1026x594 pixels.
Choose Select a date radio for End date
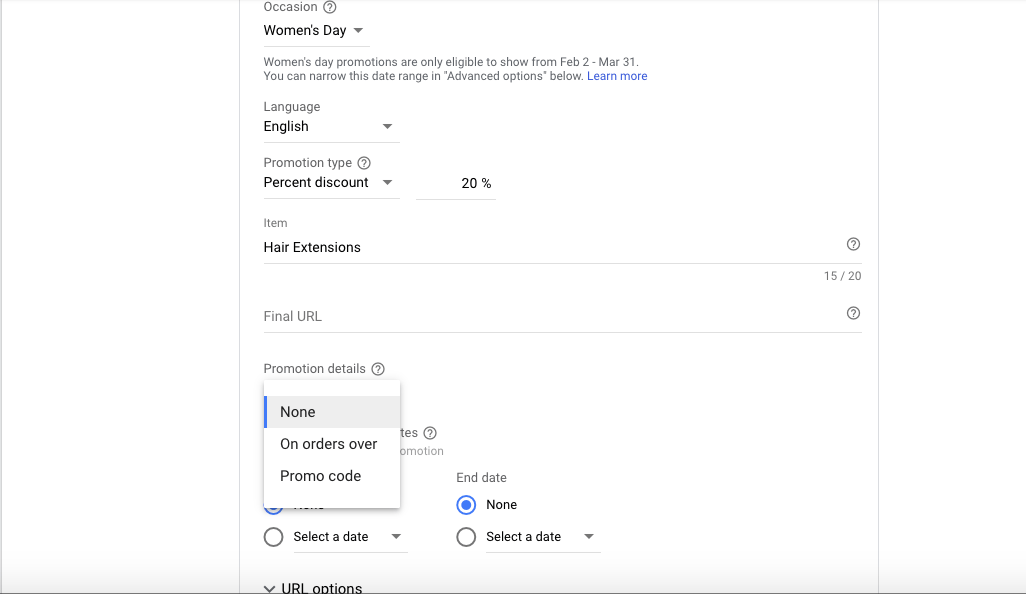(466, 537)
